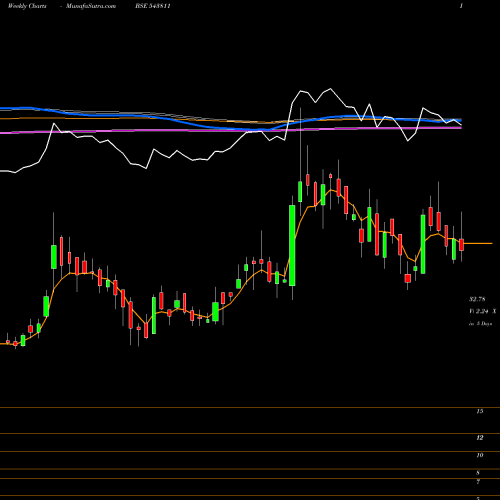Click the 'MunafaSutra.com' label in header
Screen dimensions: 500x500
click(91, 6)
